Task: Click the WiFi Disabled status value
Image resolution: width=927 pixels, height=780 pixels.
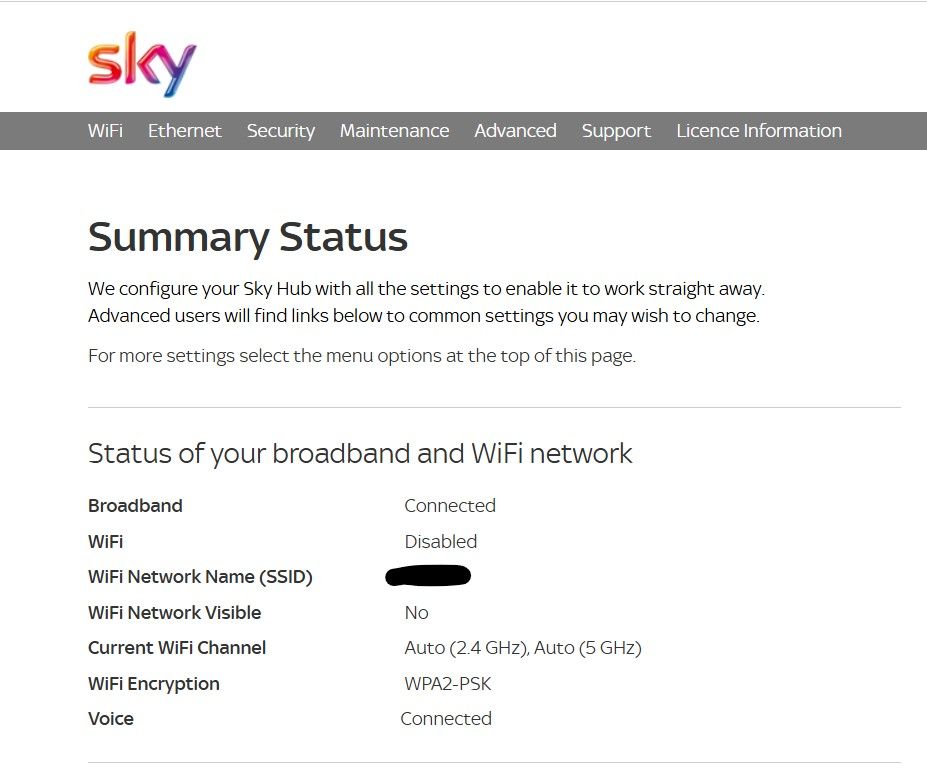Action: [441, 542]
